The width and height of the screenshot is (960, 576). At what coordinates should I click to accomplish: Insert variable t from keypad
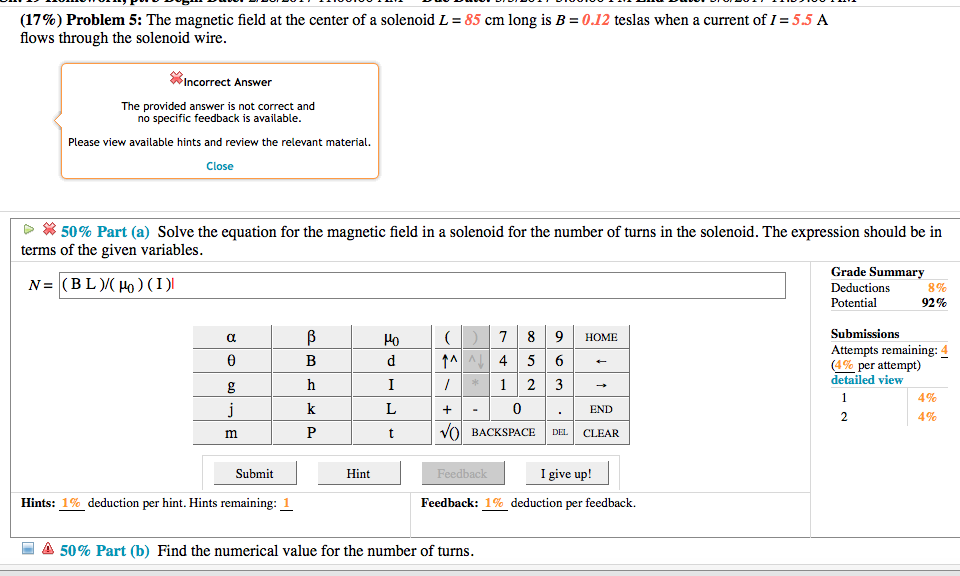click(x=391, y=433)
